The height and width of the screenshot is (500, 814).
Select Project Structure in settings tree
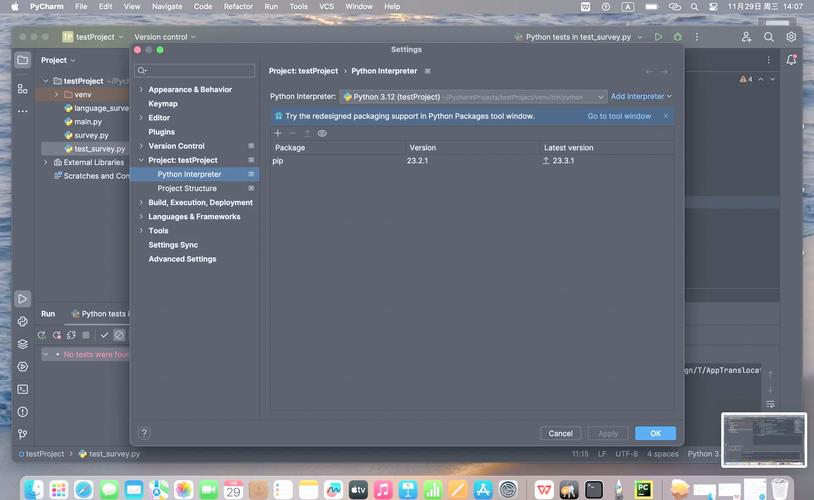[187, 188]
